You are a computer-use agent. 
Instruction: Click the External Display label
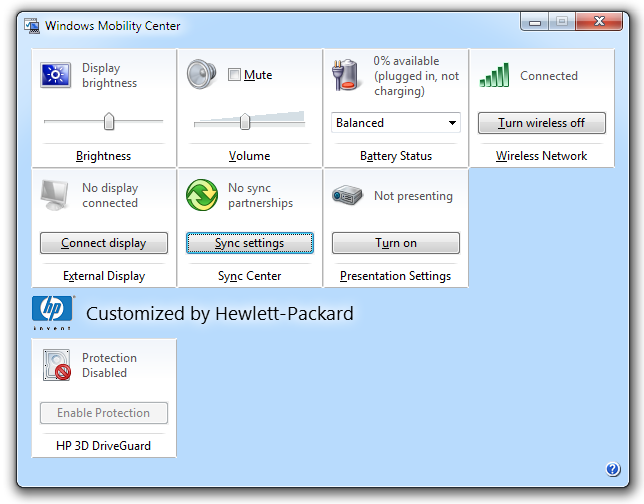104,276
